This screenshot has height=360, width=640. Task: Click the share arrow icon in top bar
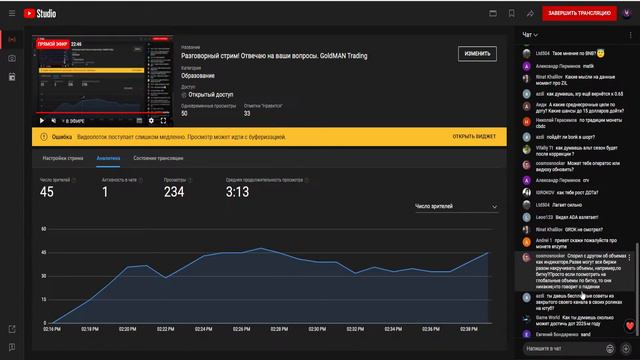(x=530, y=13)
